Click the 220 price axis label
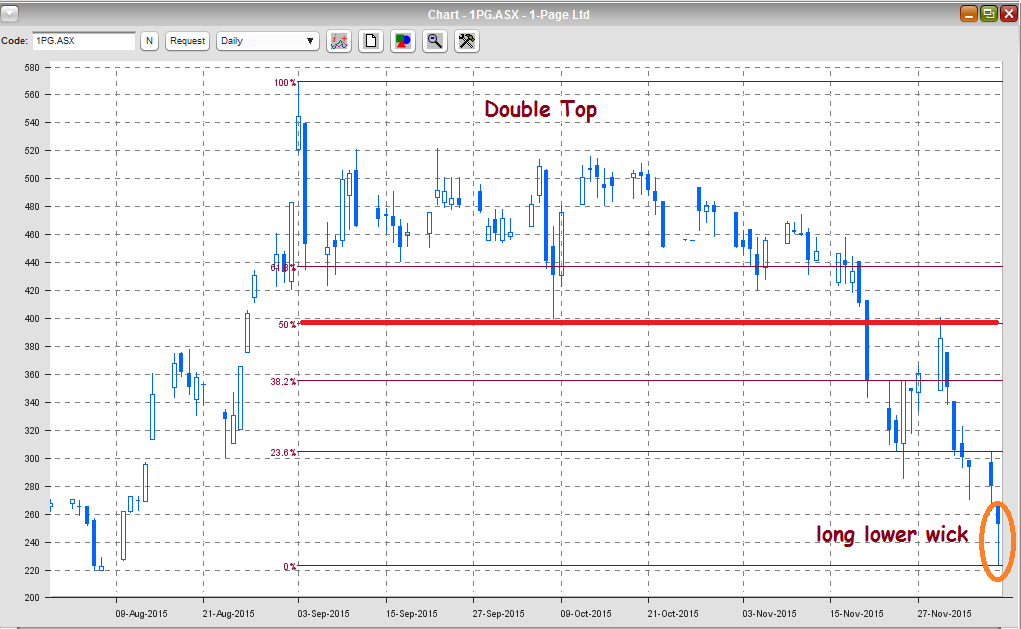 click(x=32, y=571)
